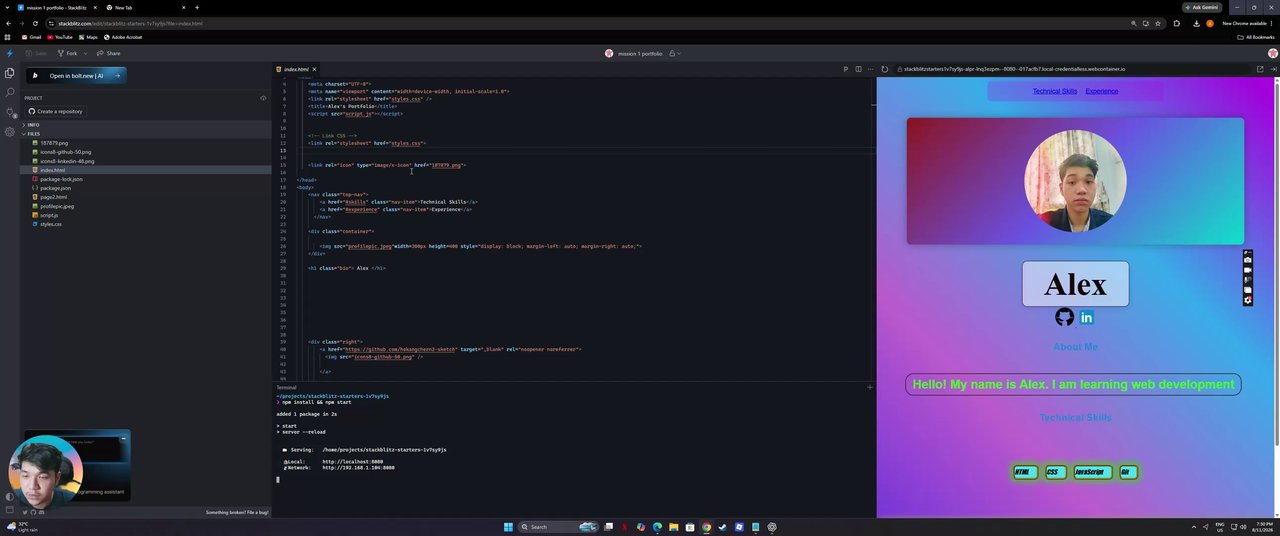
Task: Click the LinkedIn icon in preview
Action: point(1086,317)
